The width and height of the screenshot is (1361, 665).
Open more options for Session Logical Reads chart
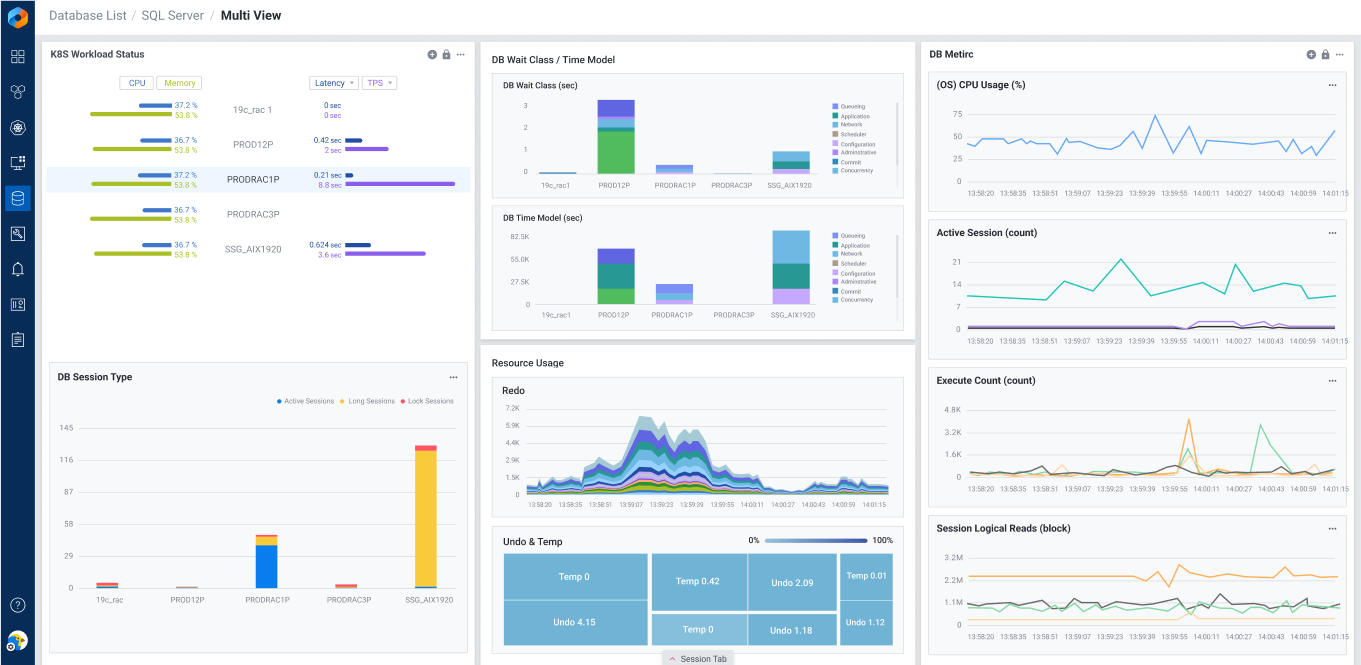[1332, 529]
